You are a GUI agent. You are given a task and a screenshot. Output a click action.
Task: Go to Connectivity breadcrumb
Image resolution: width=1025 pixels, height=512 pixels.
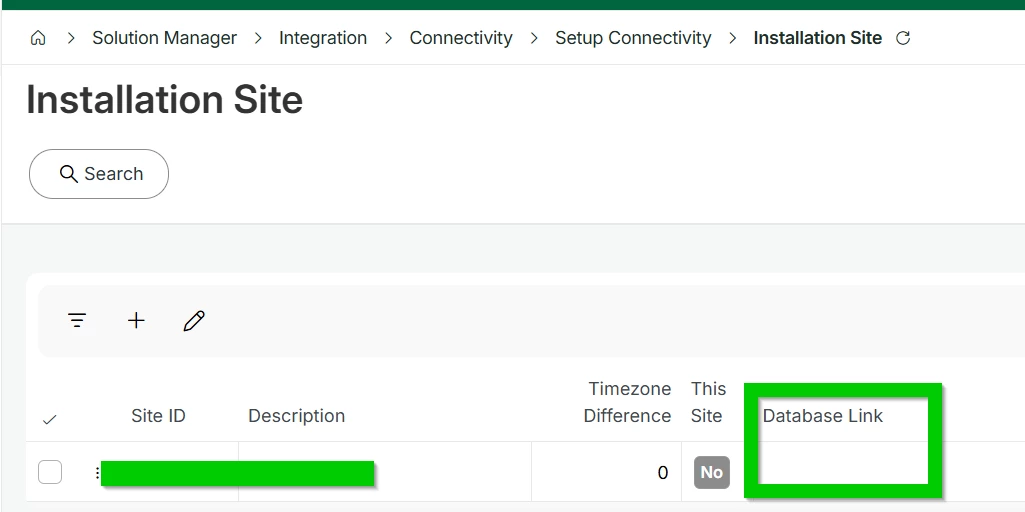tap(461, 38)
